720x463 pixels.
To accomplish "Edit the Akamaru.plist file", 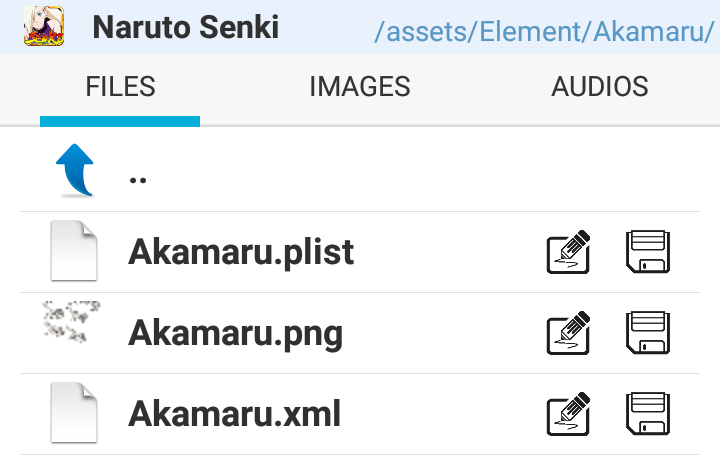I will point(568,252).
